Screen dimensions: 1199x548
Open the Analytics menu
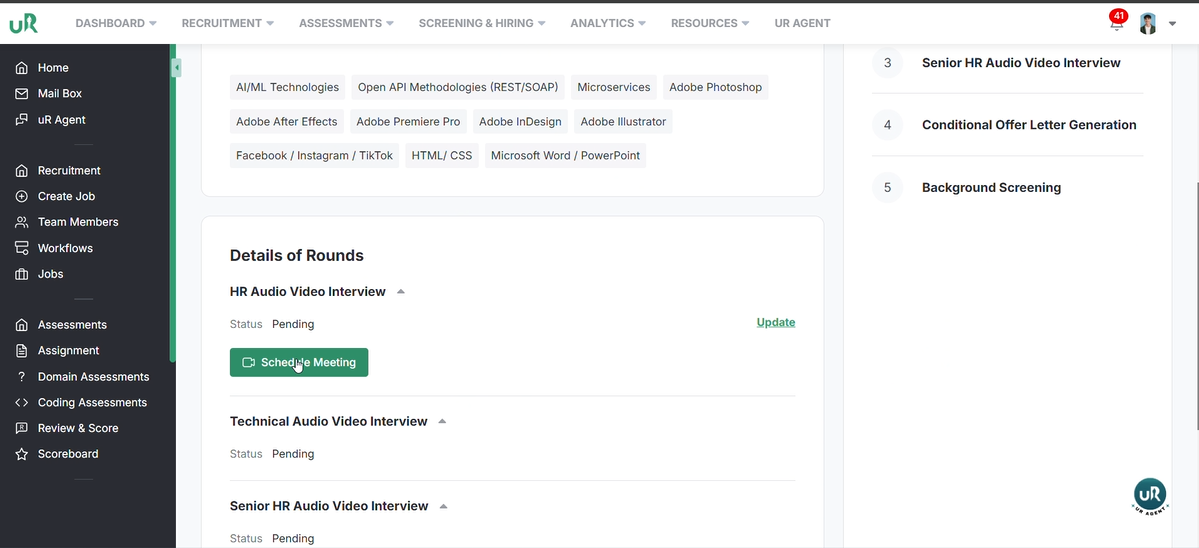coord(607,23)
